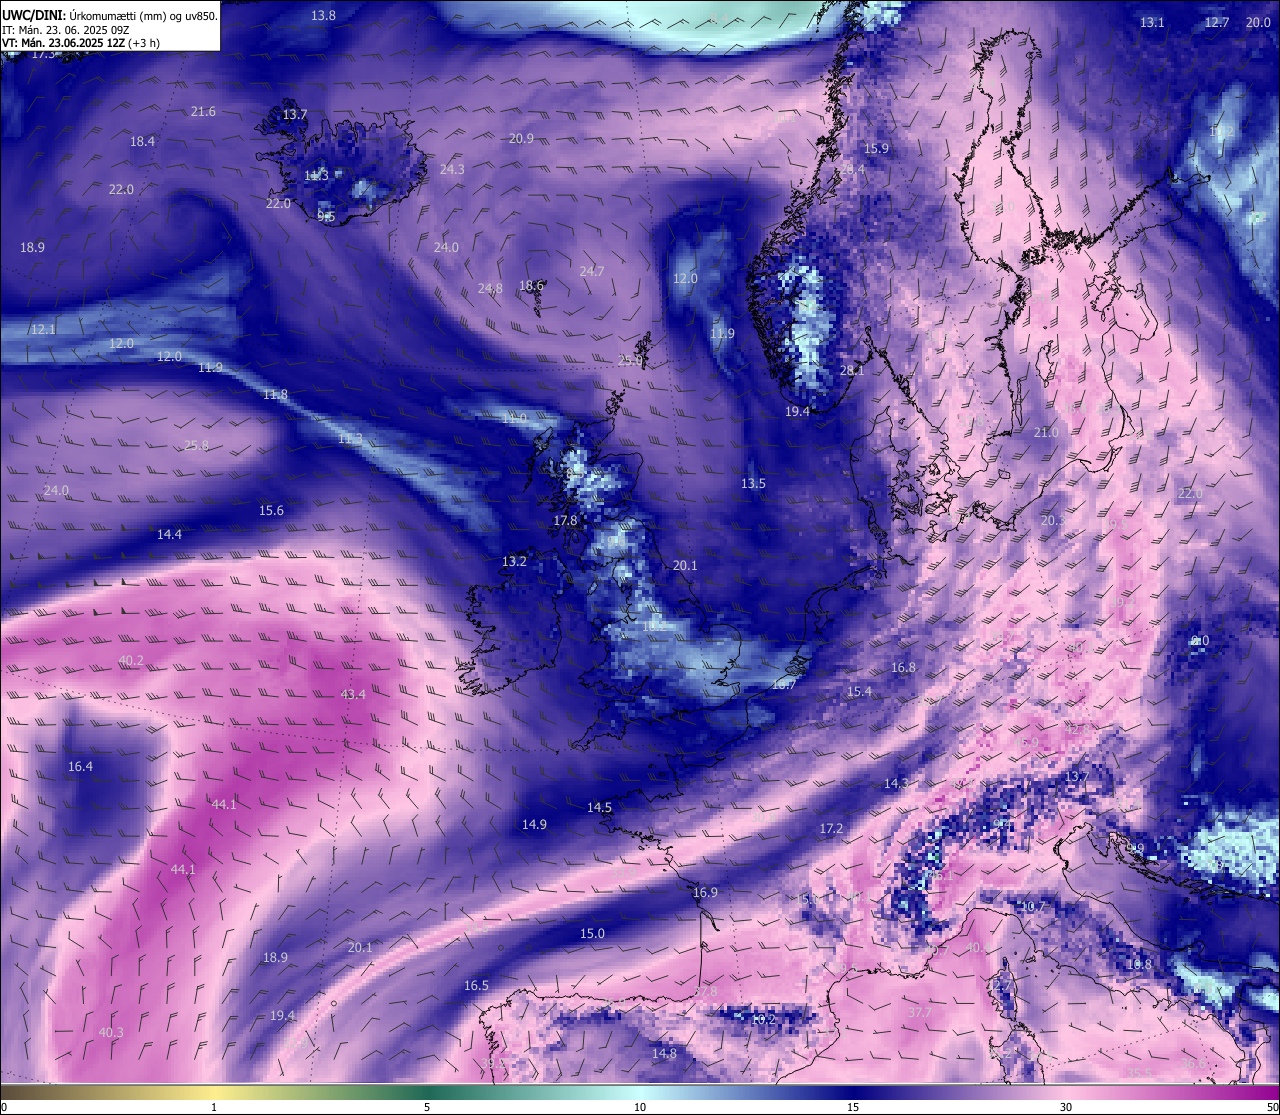Click the value 16.5 near Spain

pyautogui.click(x=476, y=985)
